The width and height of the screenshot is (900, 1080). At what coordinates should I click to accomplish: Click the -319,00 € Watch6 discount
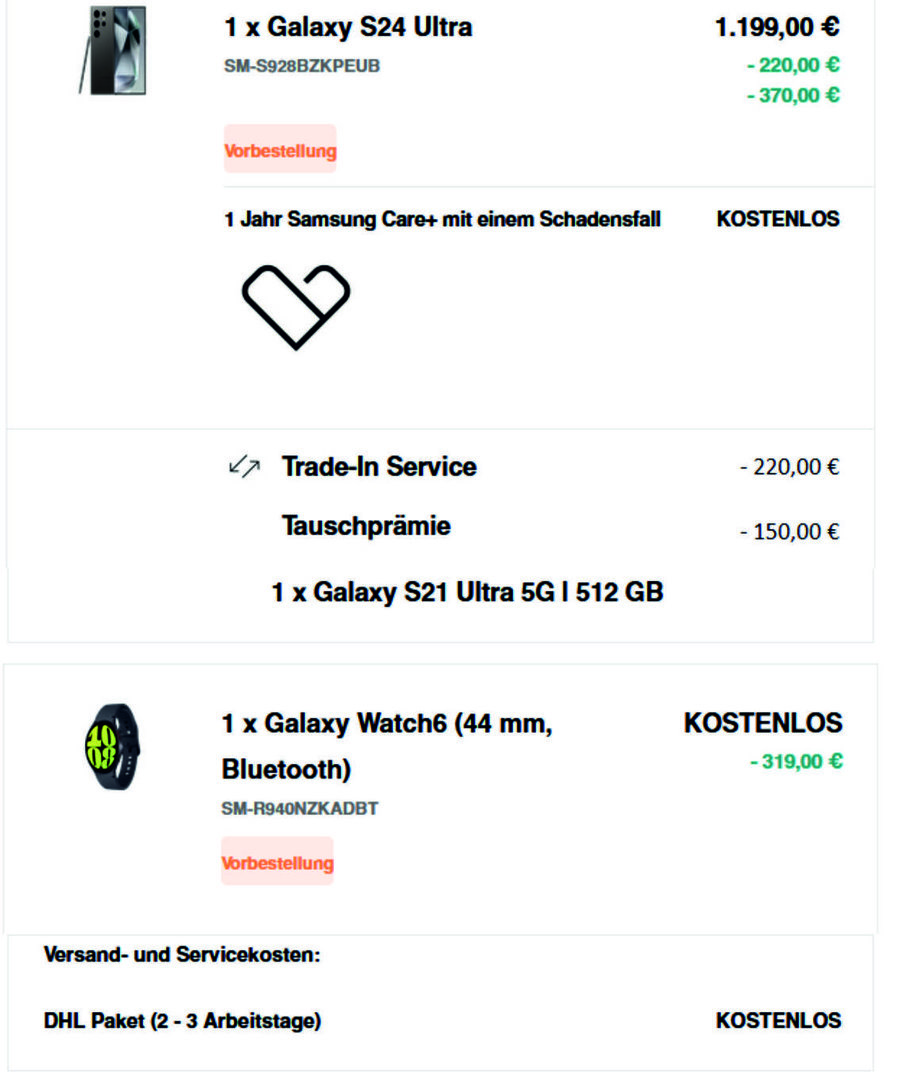(x=795, y=762)
